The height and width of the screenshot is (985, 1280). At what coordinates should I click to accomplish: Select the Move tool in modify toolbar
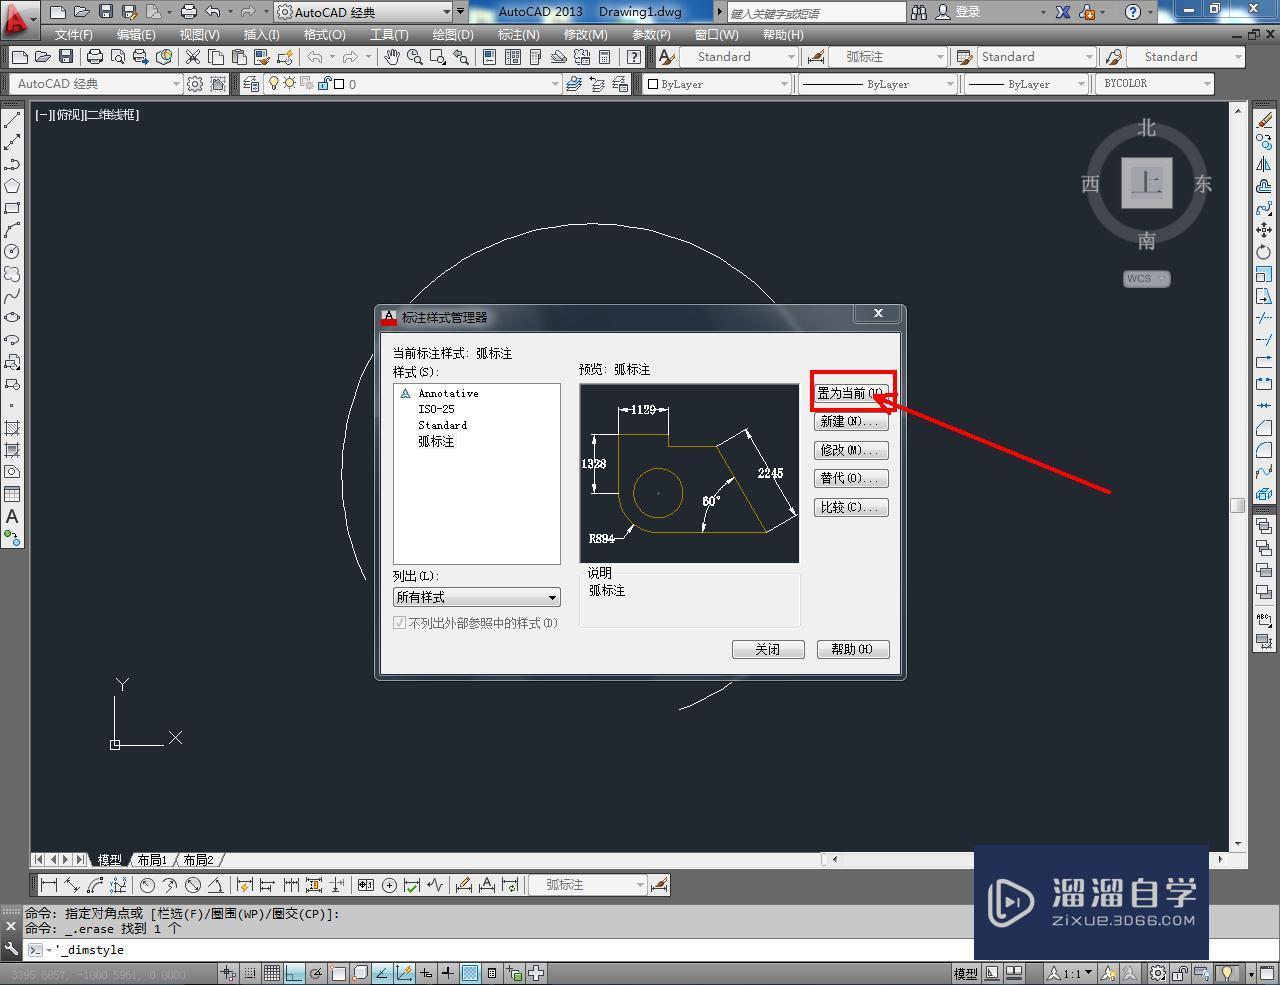(1264, 230)
